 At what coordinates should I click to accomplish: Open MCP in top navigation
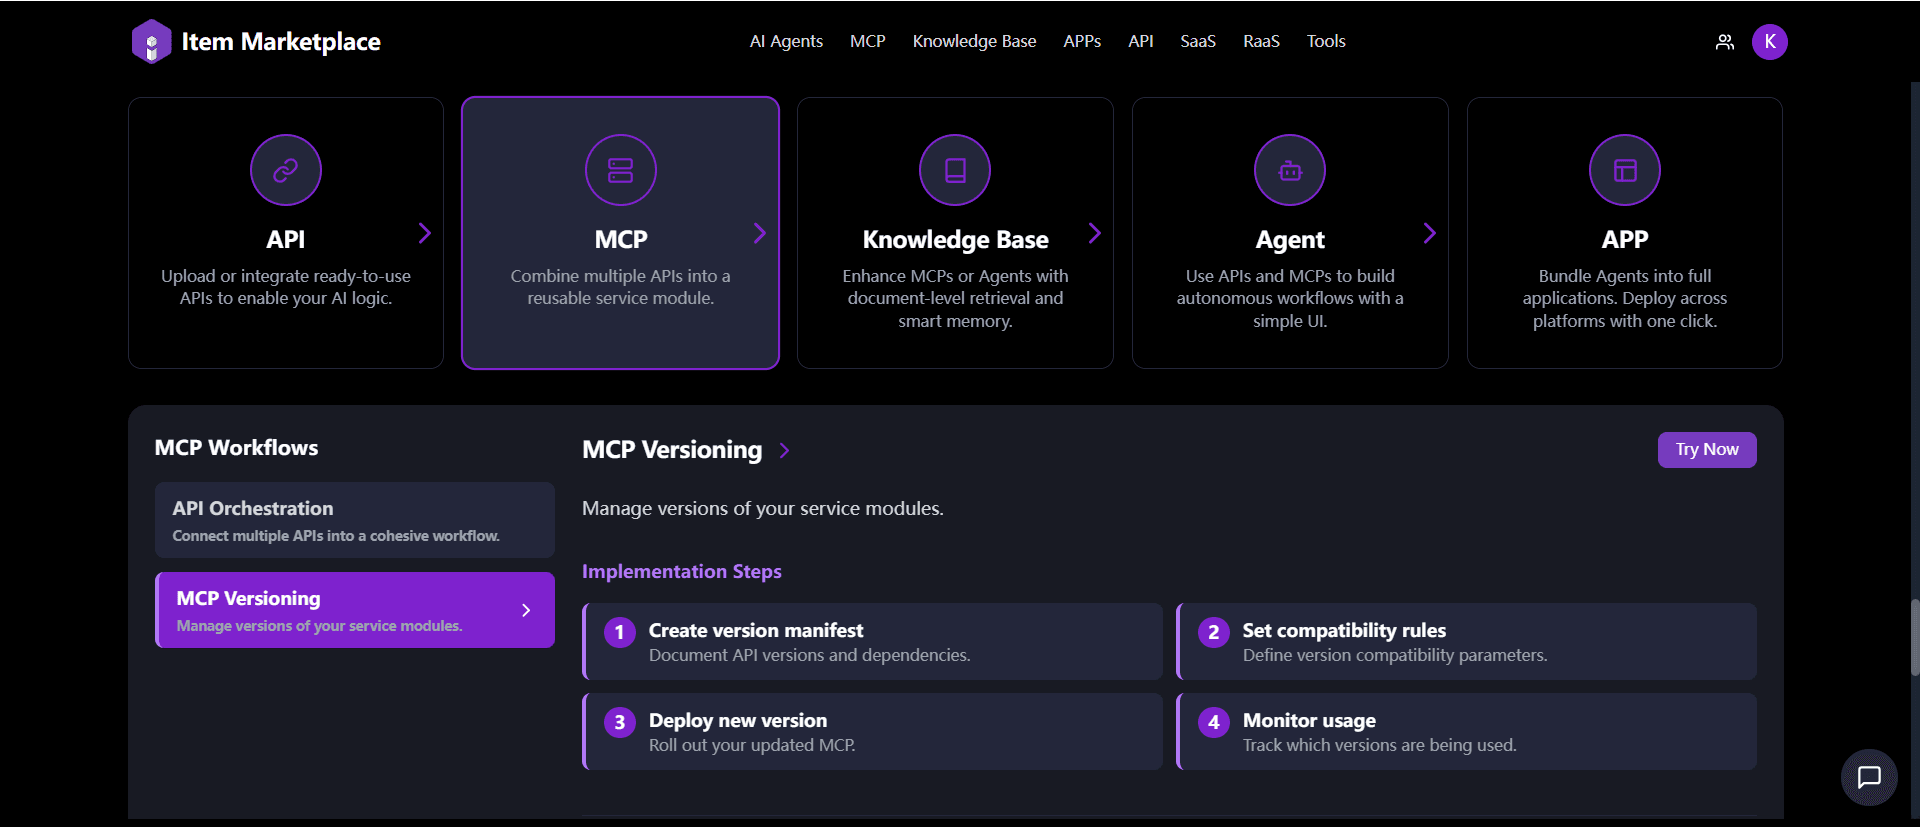click(x=868, y=41)
